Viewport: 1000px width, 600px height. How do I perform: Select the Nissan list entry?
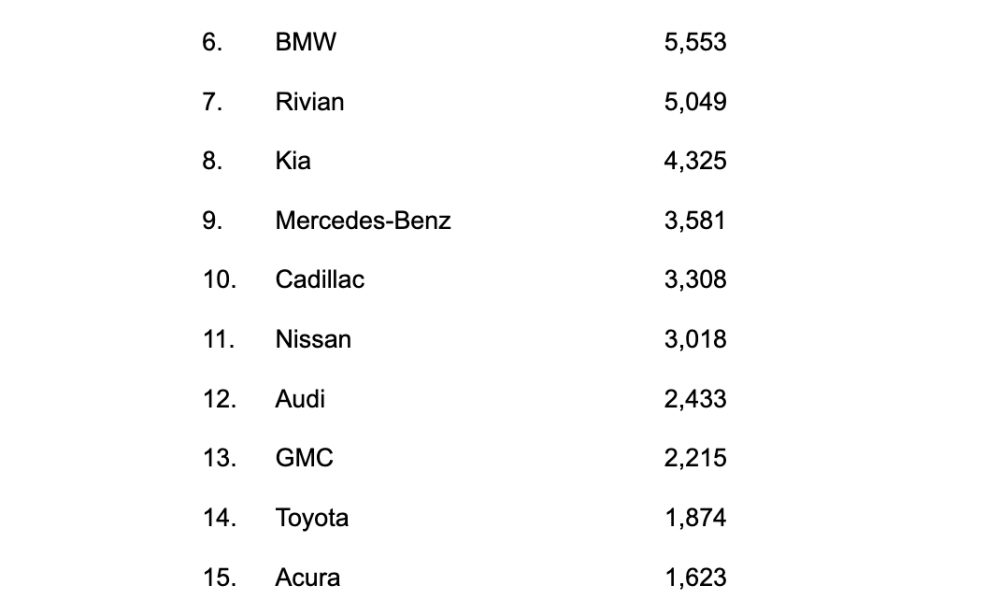tap(313, 339)
